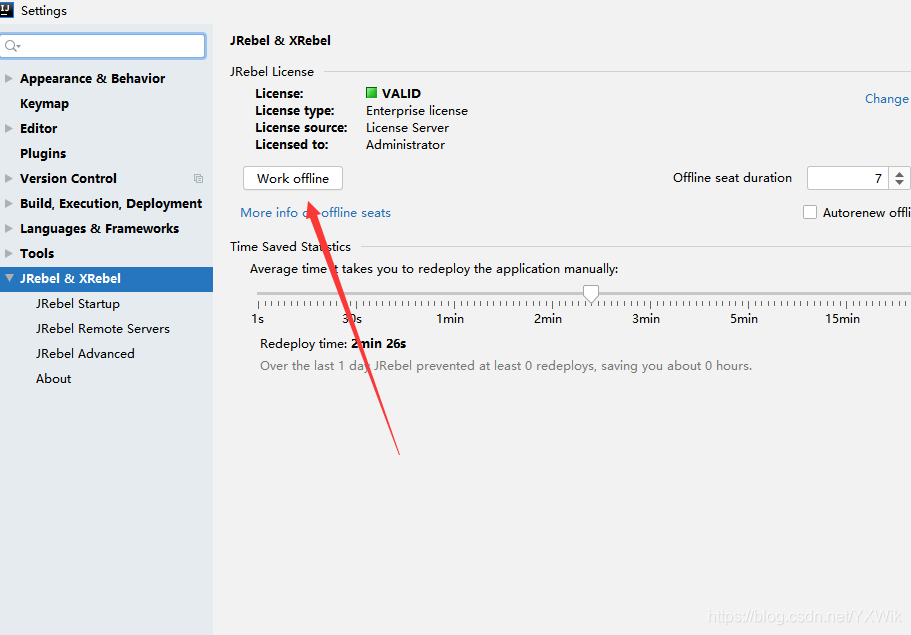
Task: Open the Plugins settings page
Action: point(43,153)
